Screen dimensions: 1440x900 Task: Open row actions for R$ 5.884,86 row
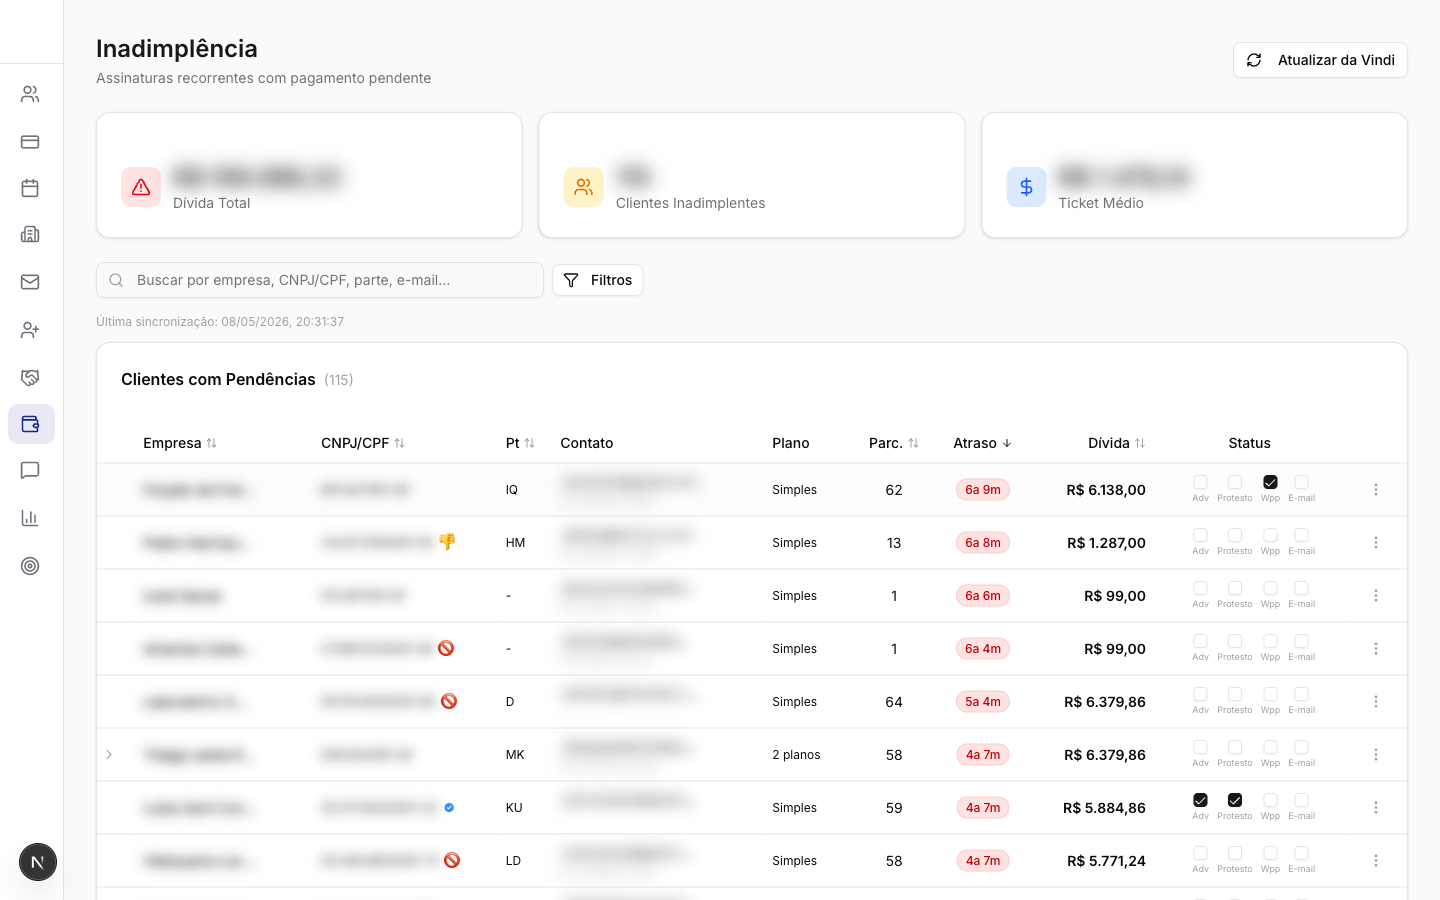pyautogui.click(x=1376, y=808)
